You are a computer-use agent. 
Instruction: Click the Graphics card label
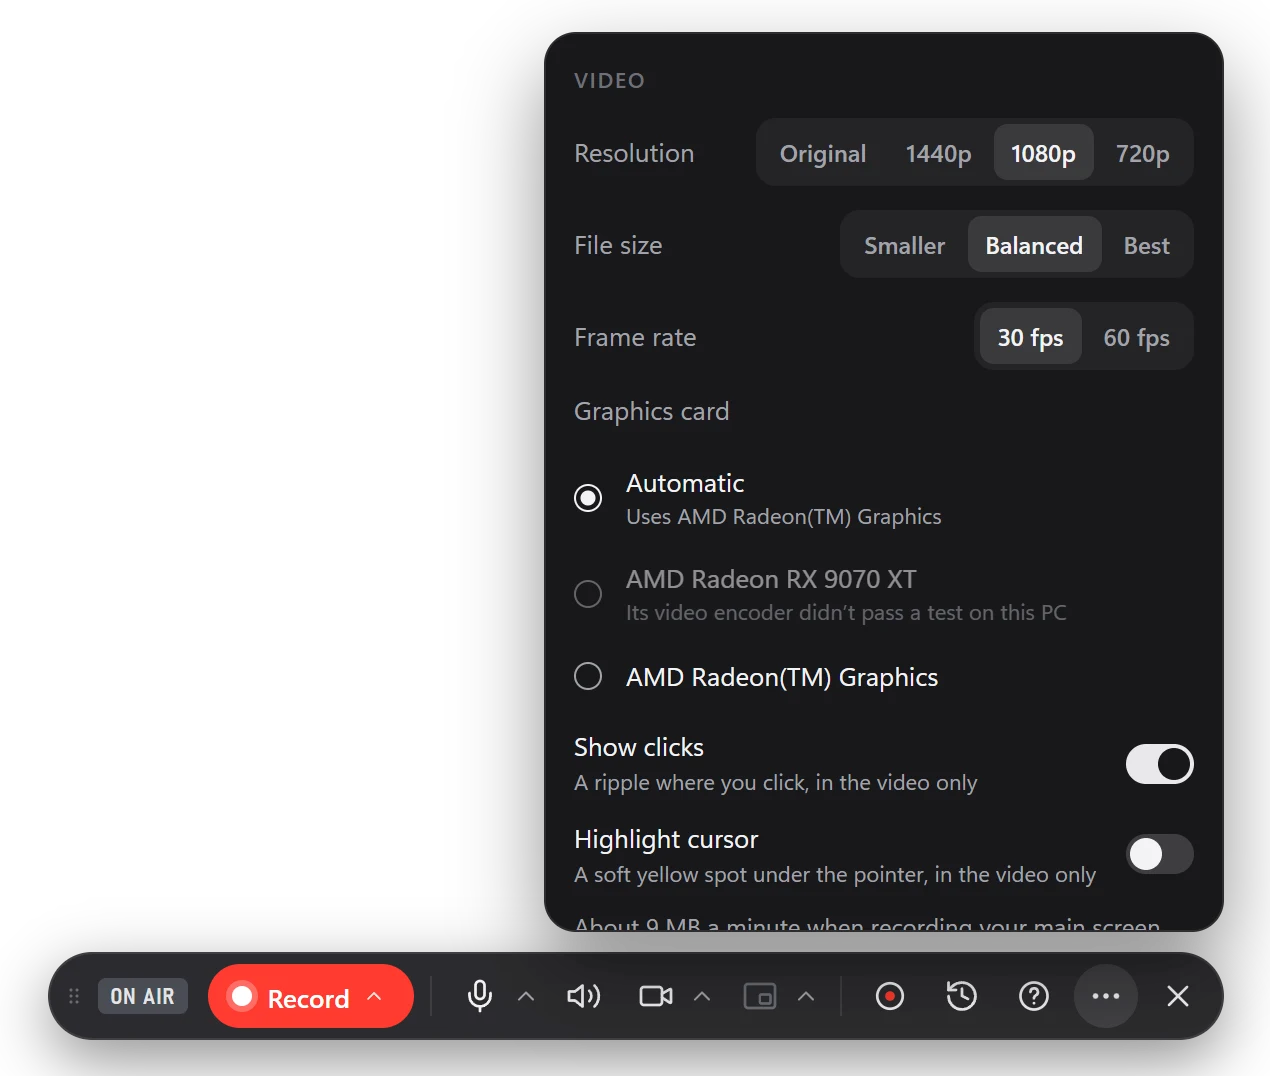652,411
